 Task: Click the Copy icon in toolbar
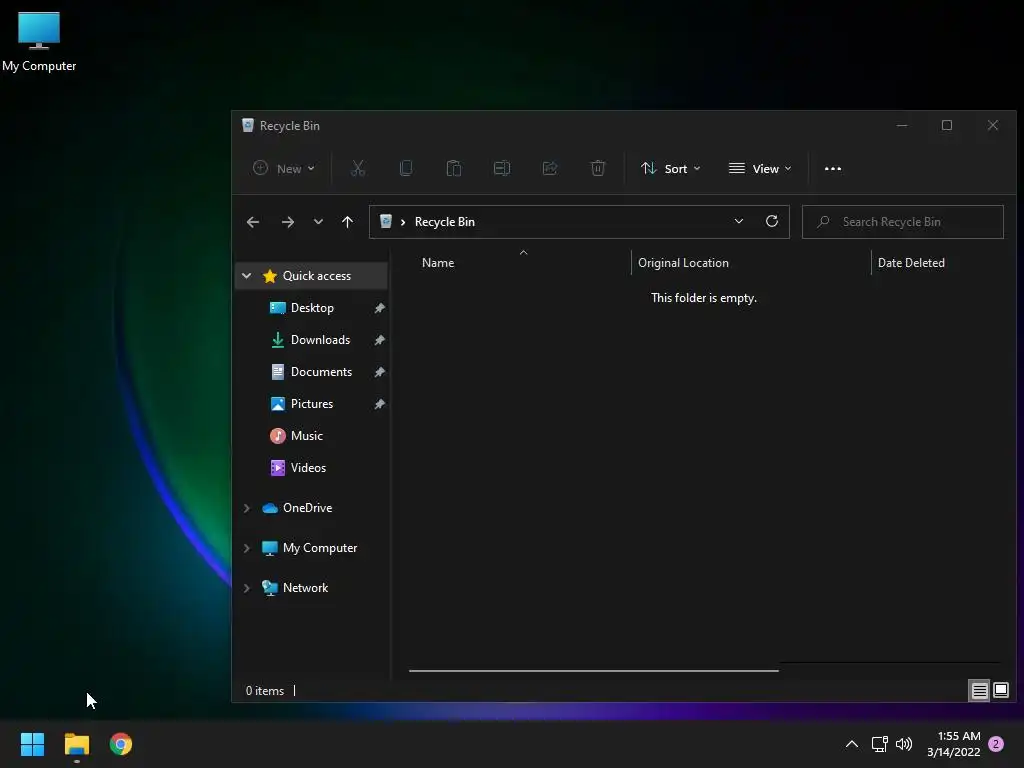406,168
